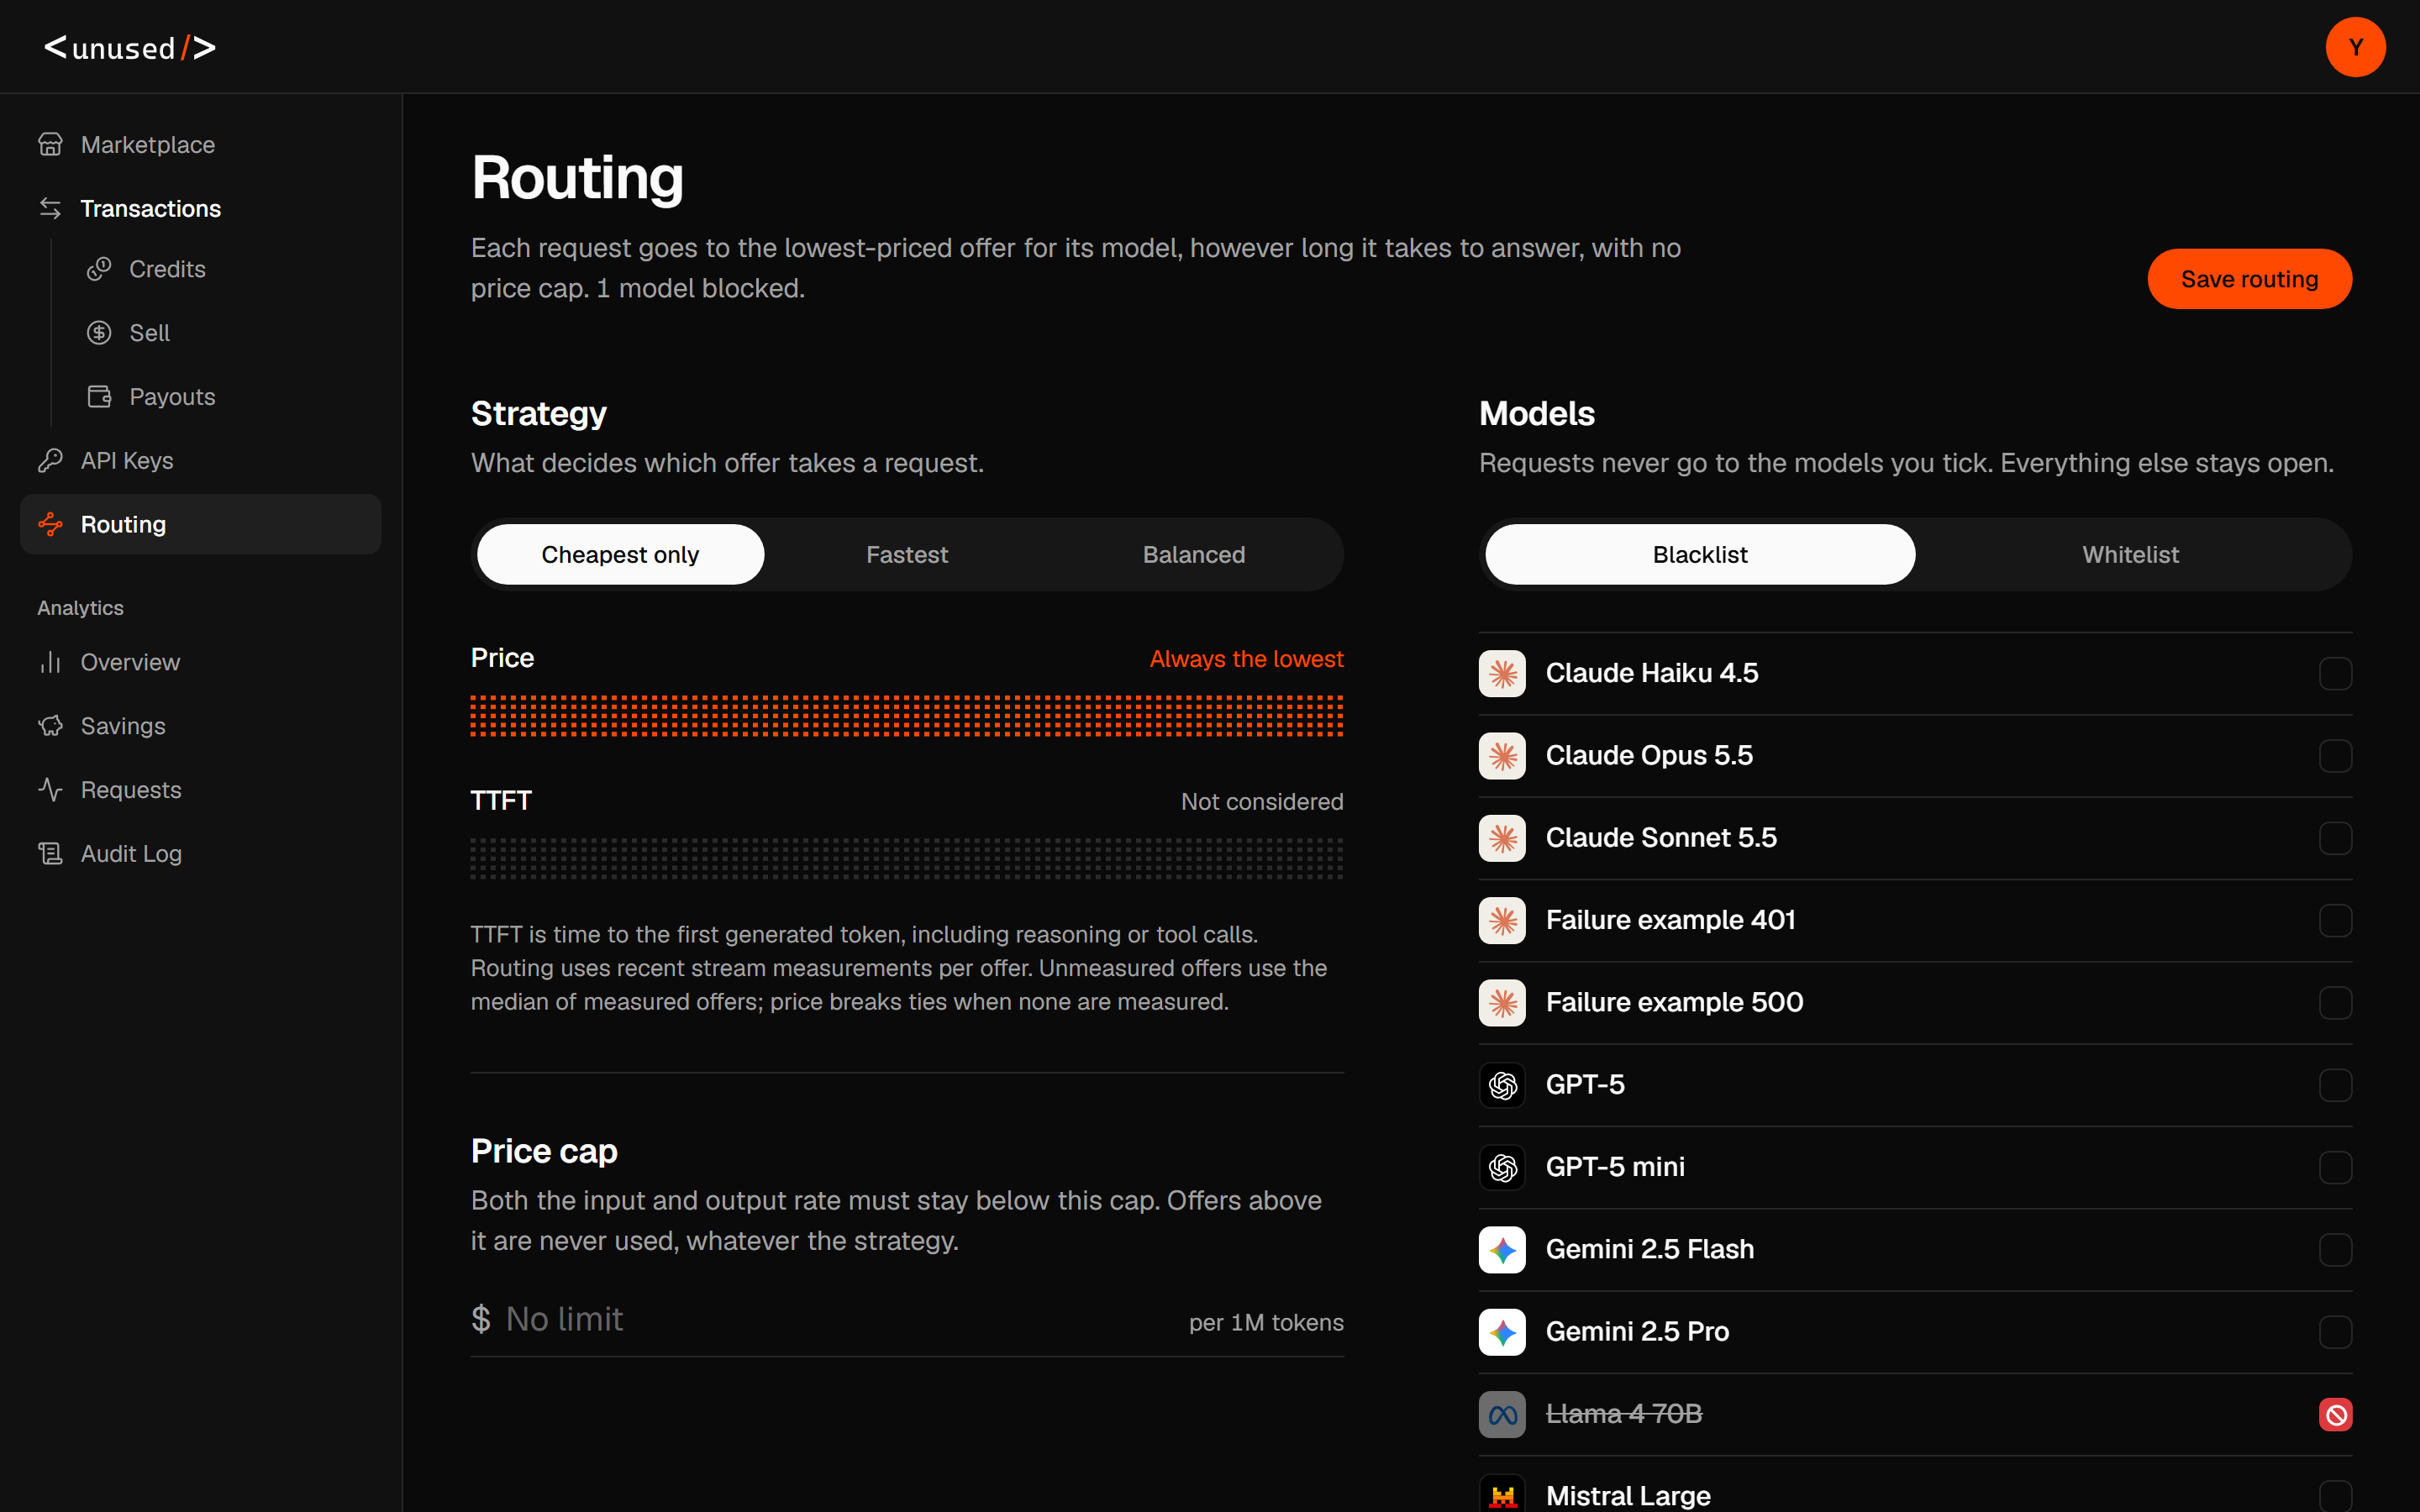Click the unused logo in header
The height and width of the screenshot is (1512, 2420).
(x=130, y=47)
